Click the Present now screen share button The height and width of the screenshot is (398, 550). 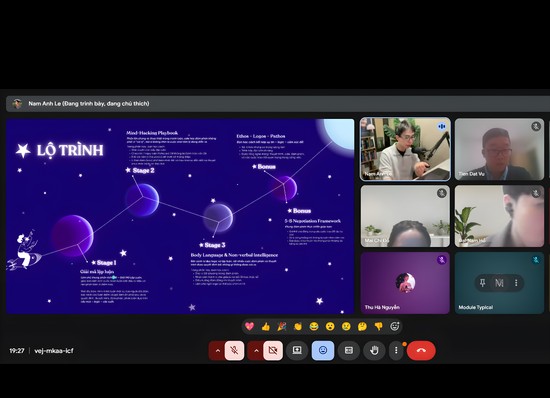coord(297,350)
